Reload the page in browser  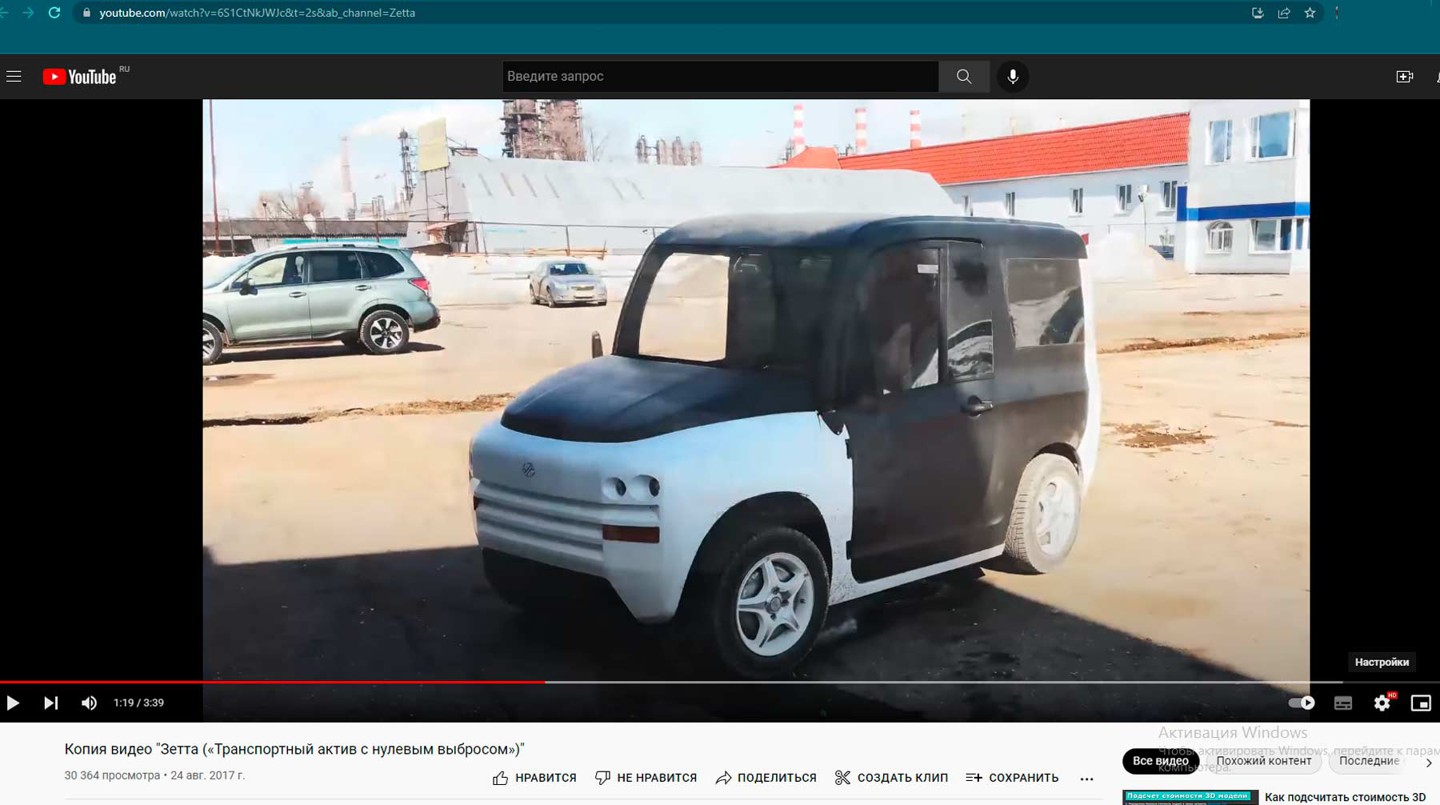pyautogui.click(x=54, y=13)
